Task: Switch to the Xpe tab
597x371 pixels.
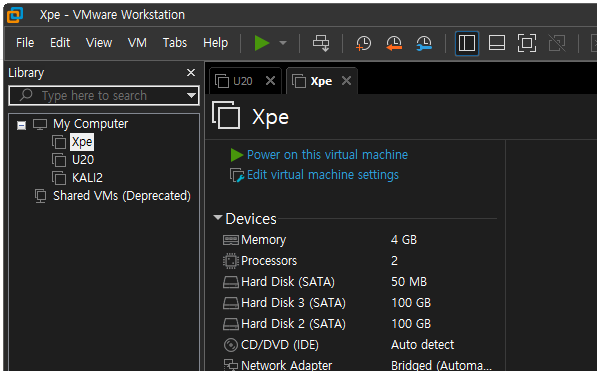Action: [321, 81]
